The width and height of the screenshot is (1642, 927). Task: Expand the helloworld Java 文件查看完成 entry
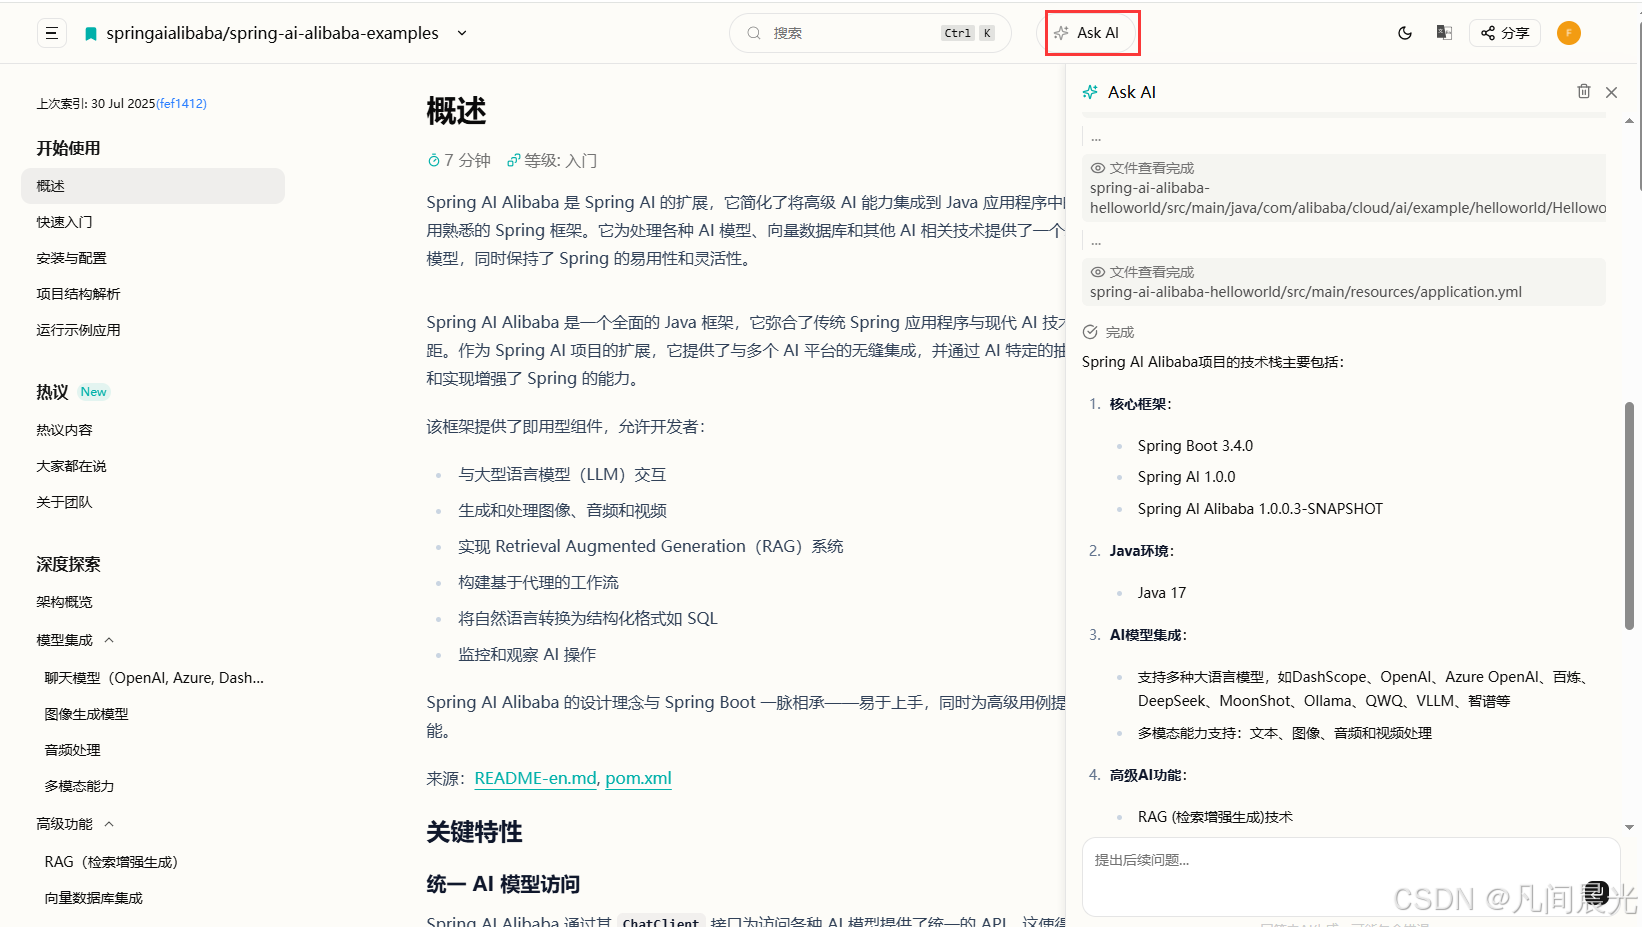(1344, 188)
